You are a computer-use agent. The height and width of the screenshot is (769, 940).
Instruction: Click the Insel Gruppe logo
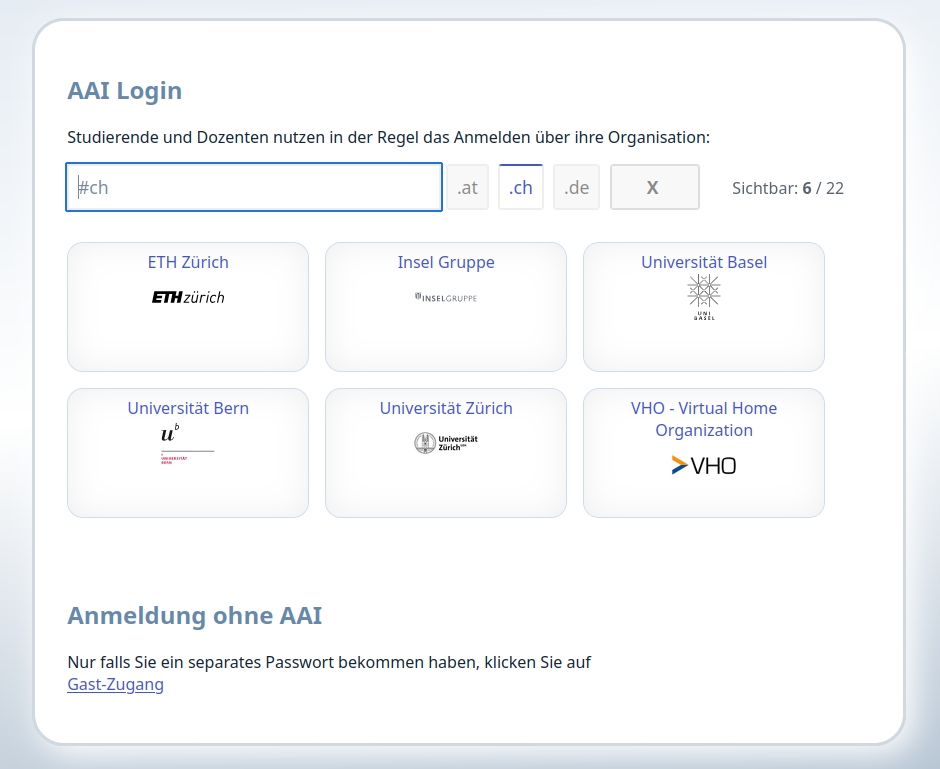click(x=445, y=297)
